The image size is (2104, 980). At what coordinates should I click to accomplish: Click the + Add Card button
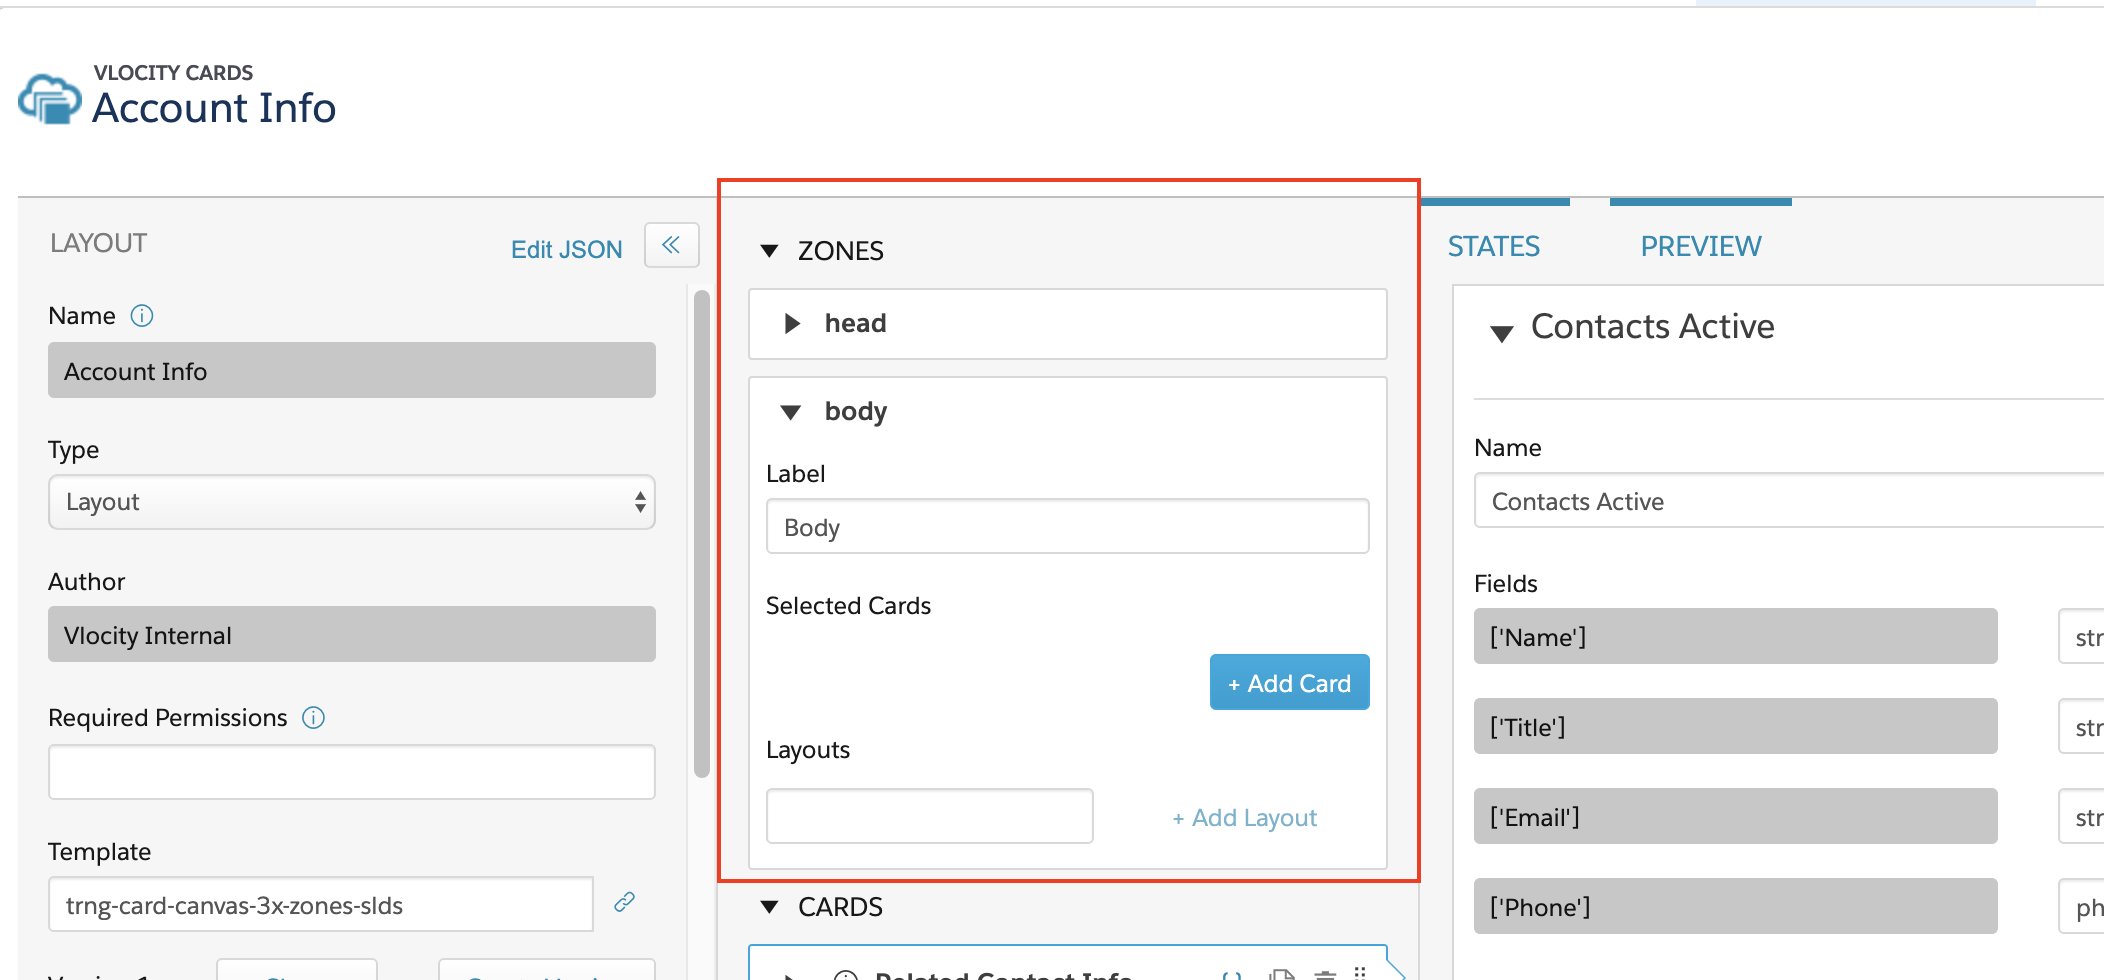[1290, 682]
